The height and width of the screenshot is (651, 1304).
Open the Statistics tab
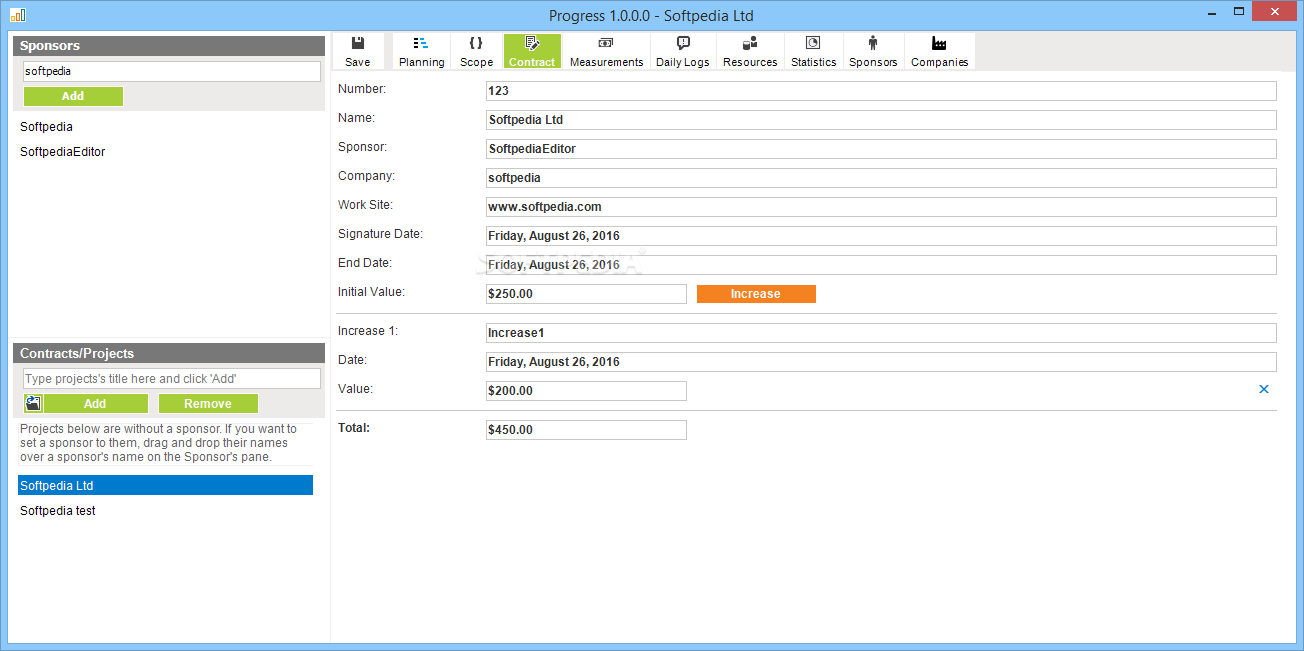coord(813,51)
